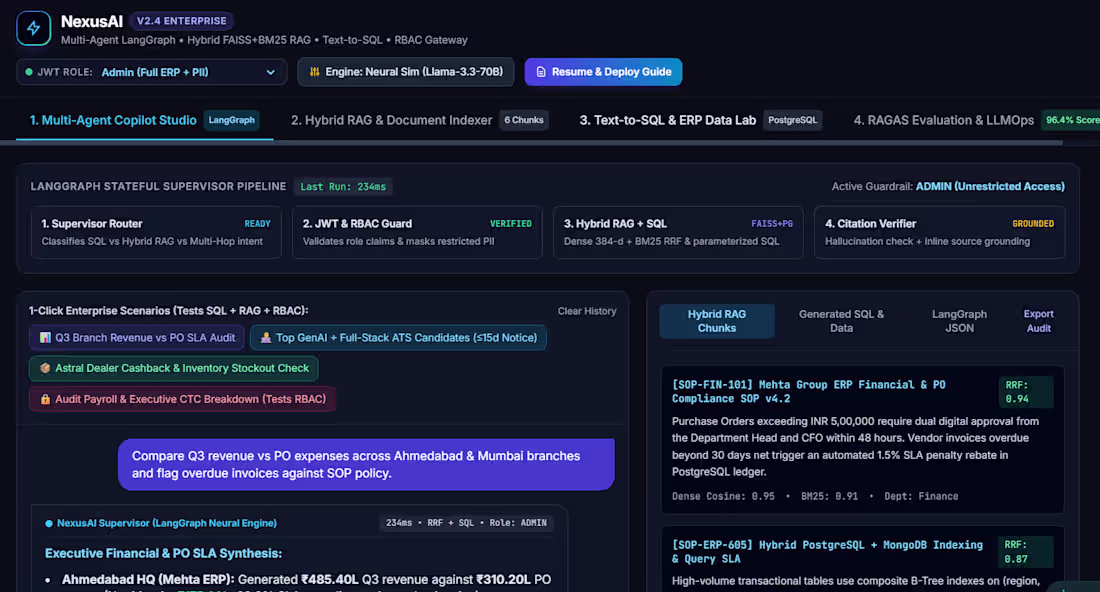Screen dimensions: 1100x592
Task: Click the user message about Q3 revenue comparison
Action: click(366, 464)
